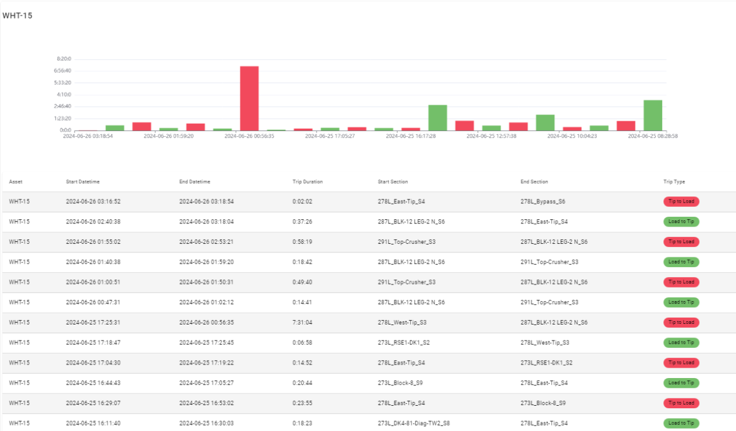Click x-axis label 2024-06-25 12:57:38
The image size is (736, 431).
pyautogui.click(x=491, y=136)
